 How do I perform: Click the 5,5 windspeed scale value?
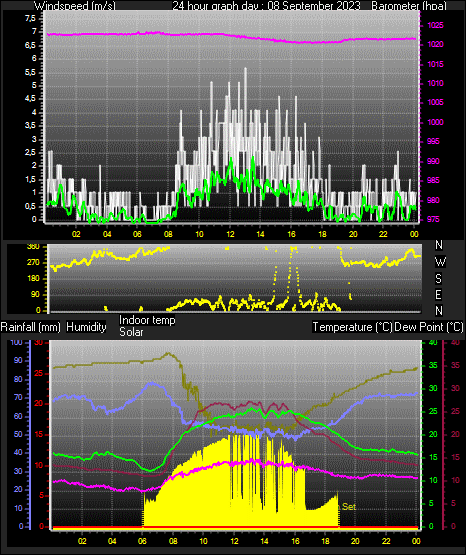pyautogui.click(x=30, y=72)
